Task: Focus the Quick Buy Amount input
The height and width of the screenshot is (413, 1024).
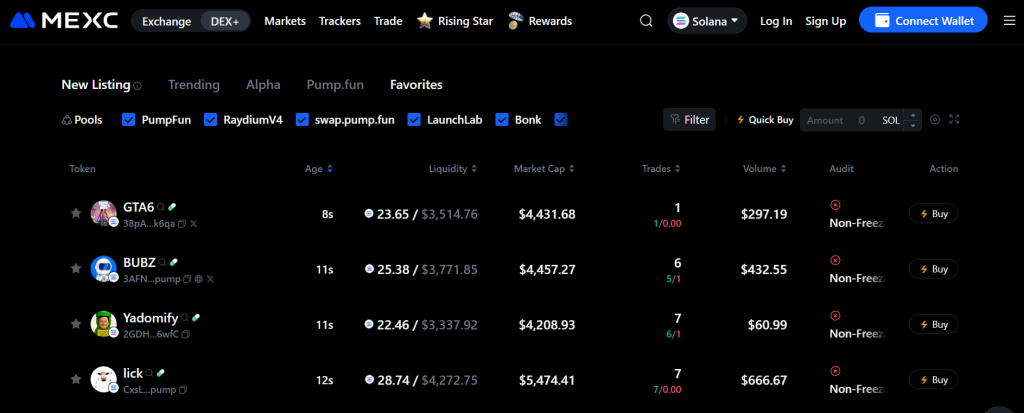Action: coord(853,120)
